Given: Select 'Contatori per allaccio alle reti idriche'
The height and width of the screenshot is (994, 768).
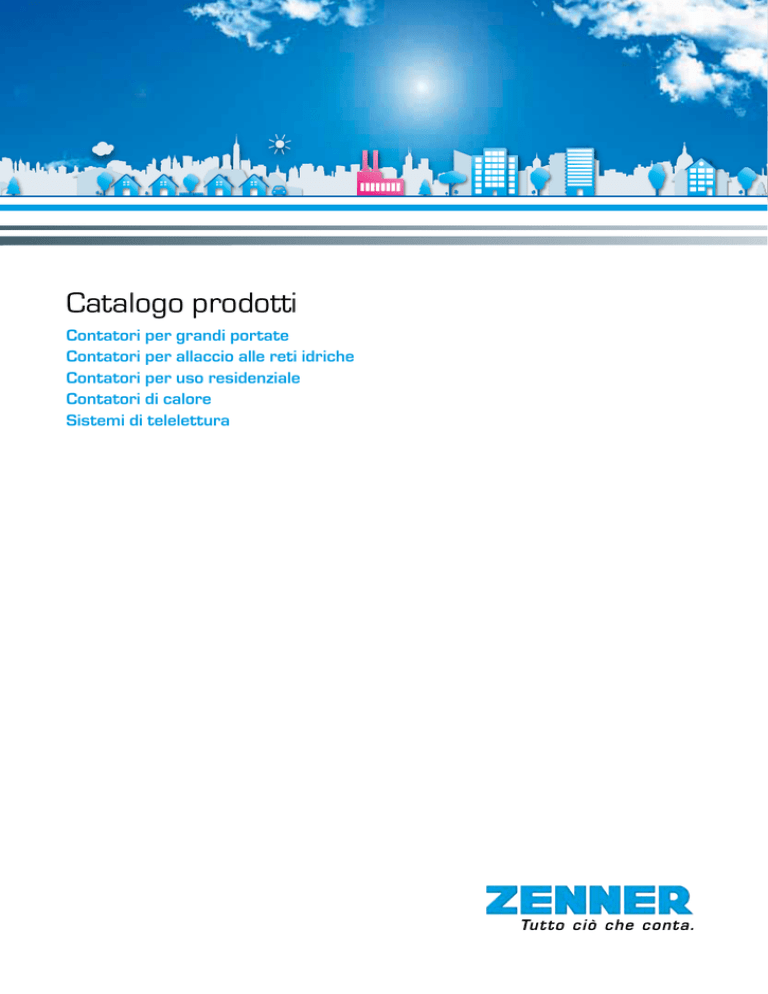Looking at the screenshot, I should [210, 356].
